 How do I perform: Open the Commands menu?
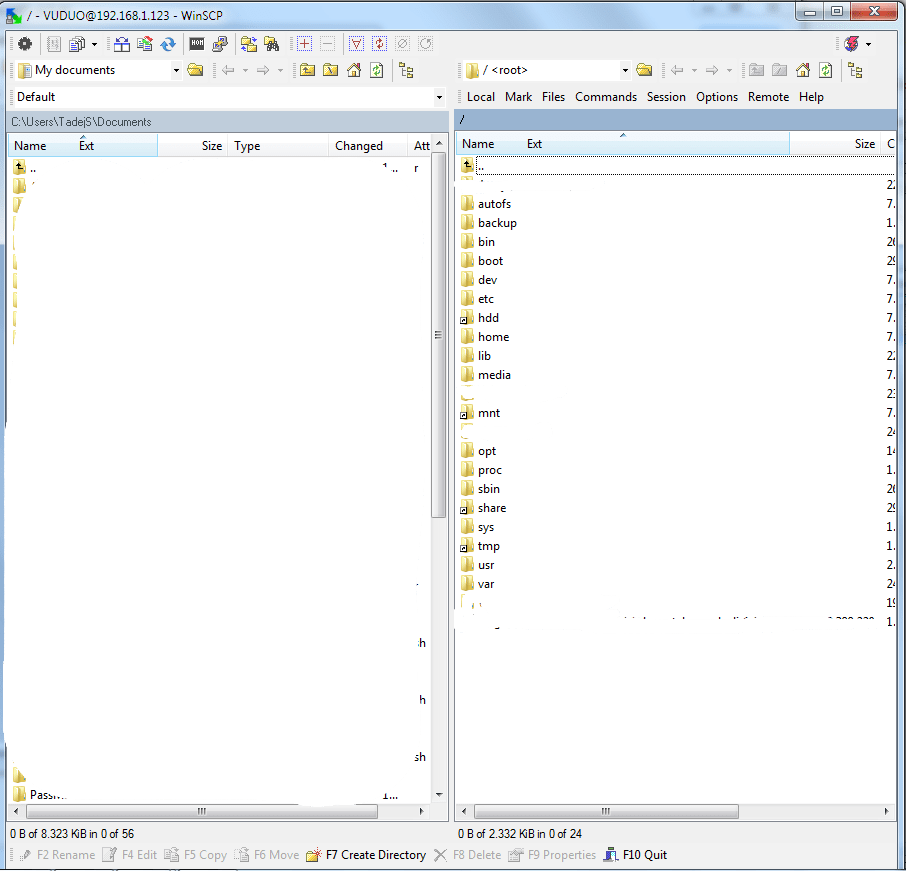(x=605, y=97)
